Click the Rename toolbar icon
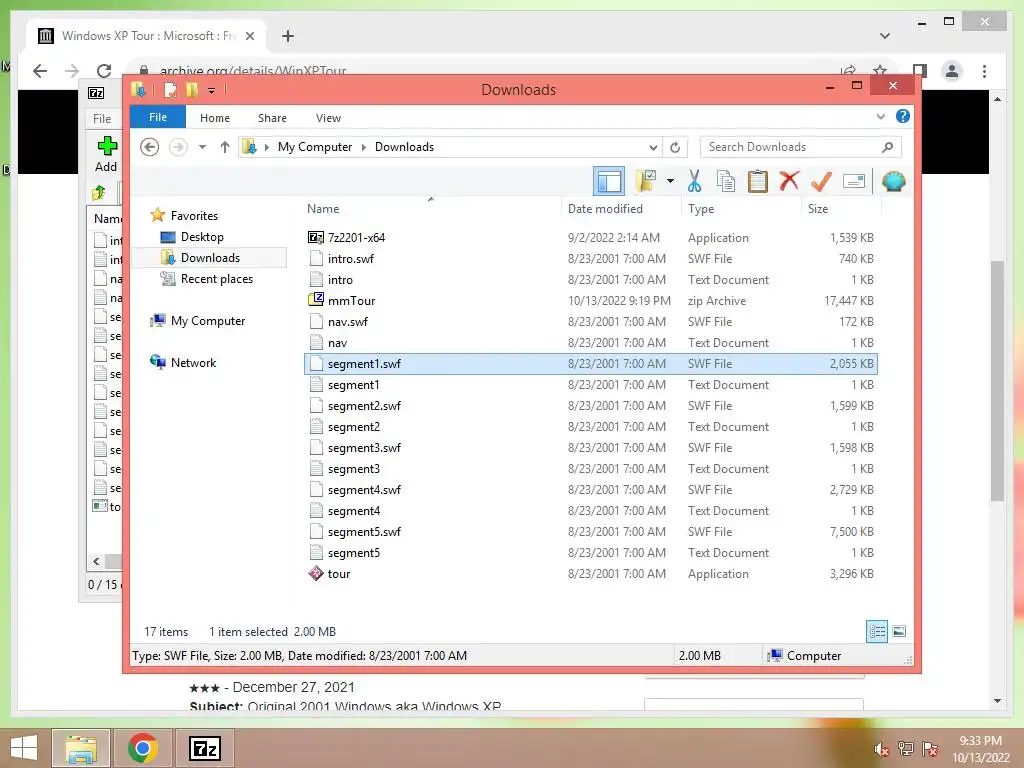1024x768 pixels. 854,181
